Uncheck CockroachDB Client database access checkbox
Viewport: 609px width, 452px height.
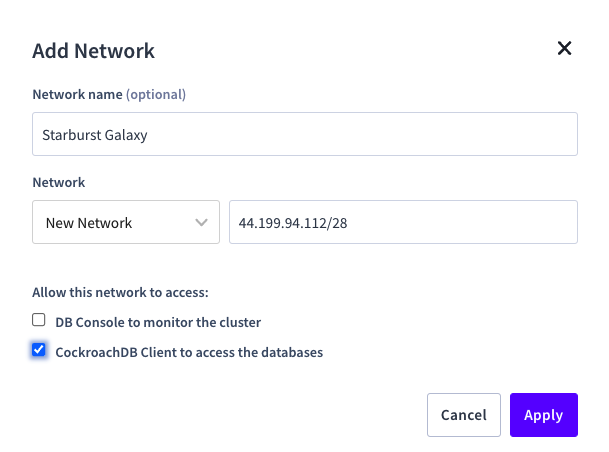pyautogui.click(x=39, y=350)
